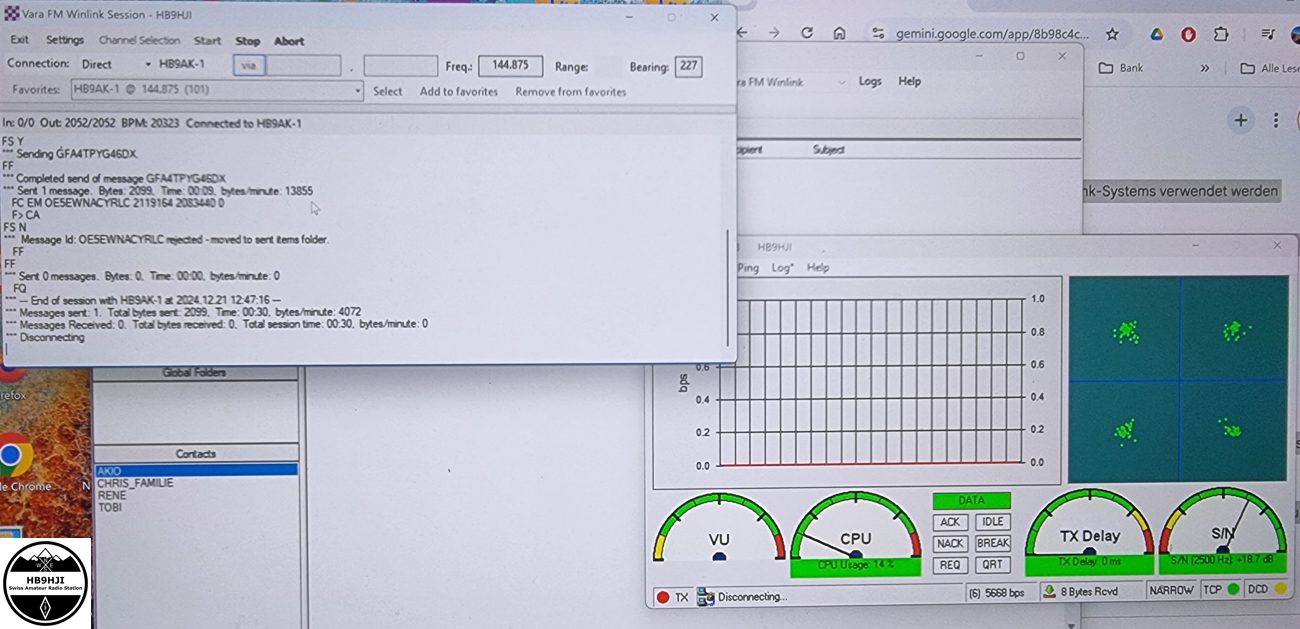
Task: Open the Settings menu in session window
Action: click(x=65, y=41)
